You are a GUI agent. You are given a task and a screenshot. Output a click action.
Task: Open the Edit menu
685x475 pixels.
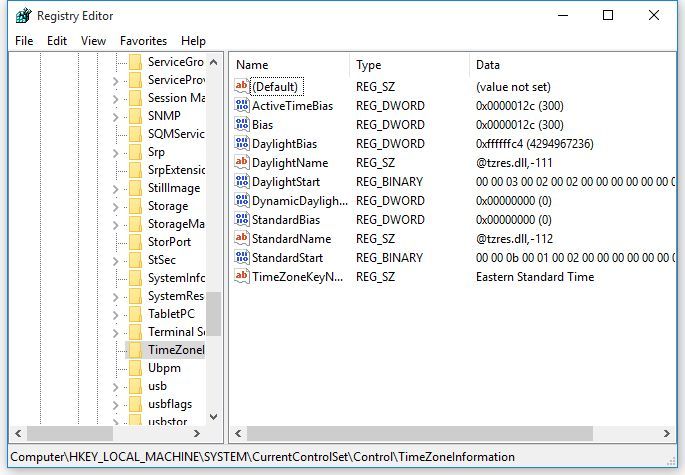coord(57,41)
